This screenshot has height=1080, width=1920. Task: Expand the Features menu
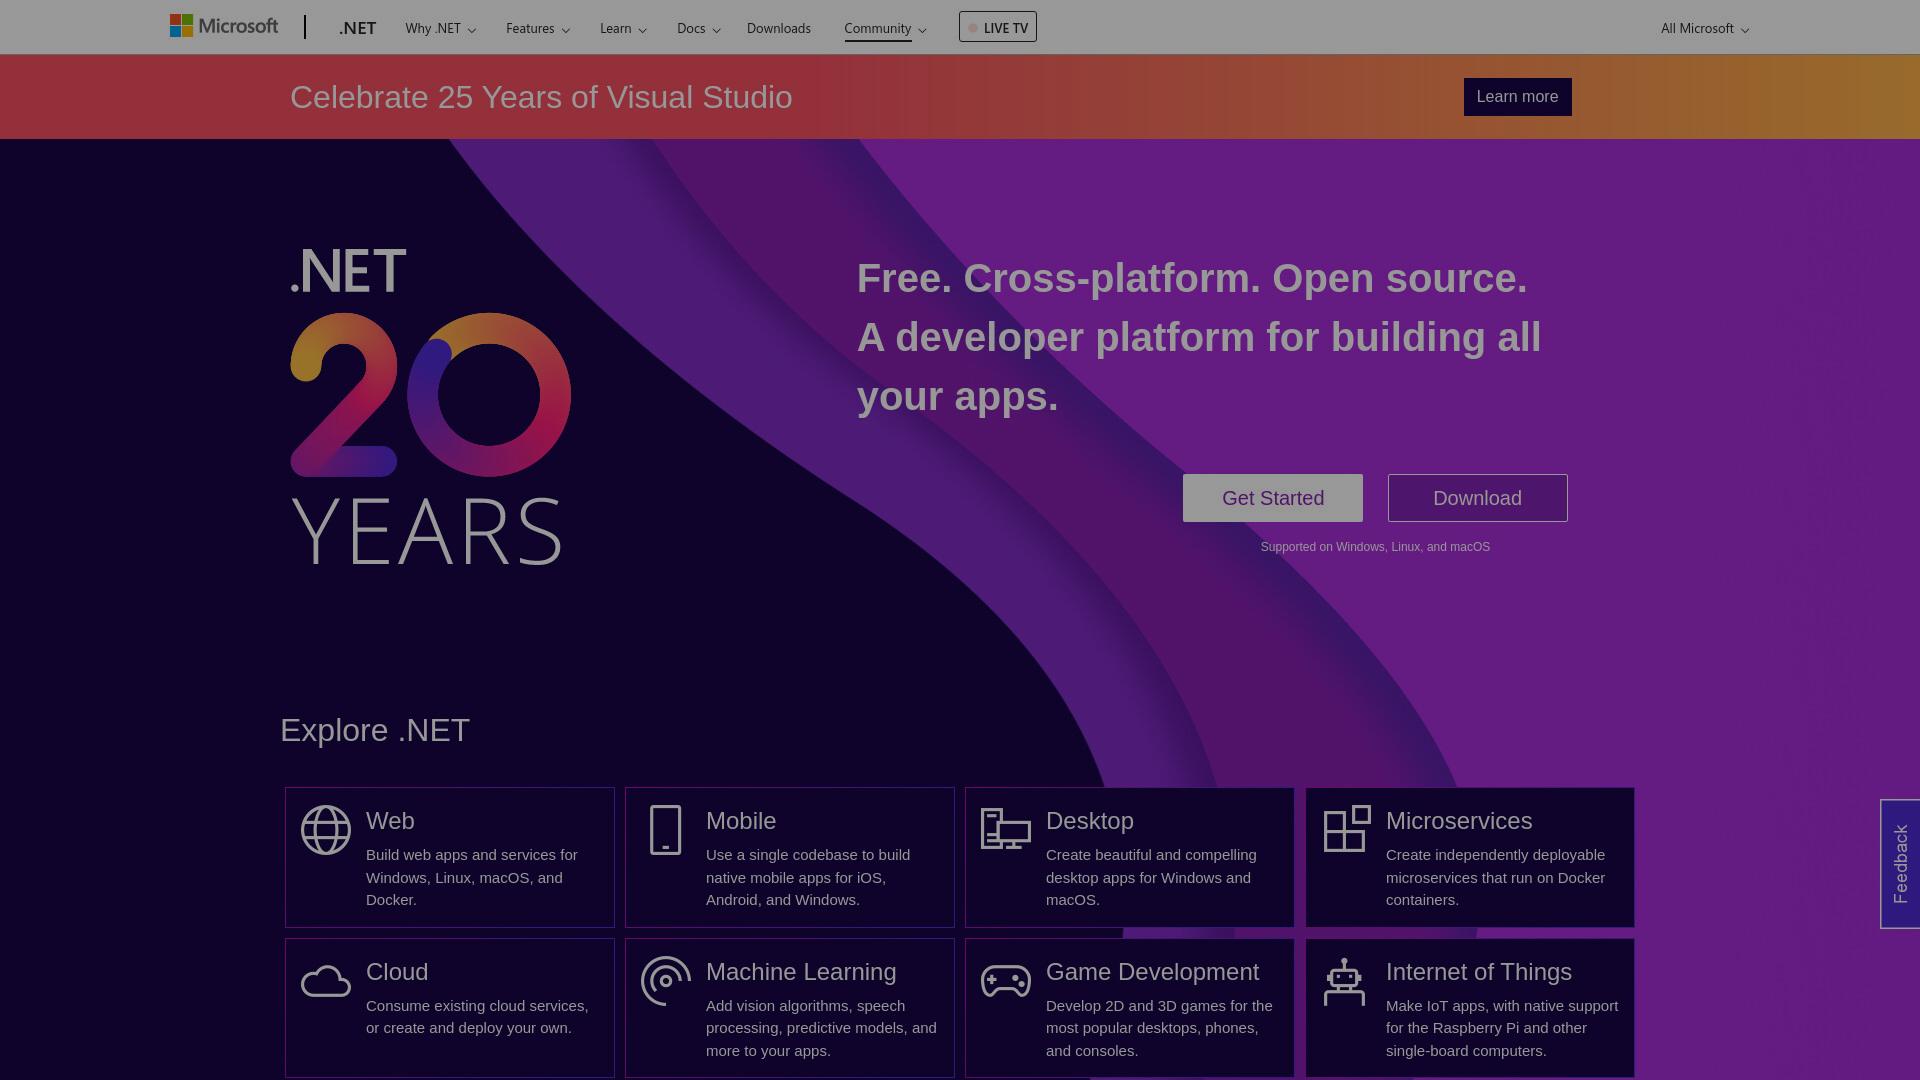click(x=538, y=28)
